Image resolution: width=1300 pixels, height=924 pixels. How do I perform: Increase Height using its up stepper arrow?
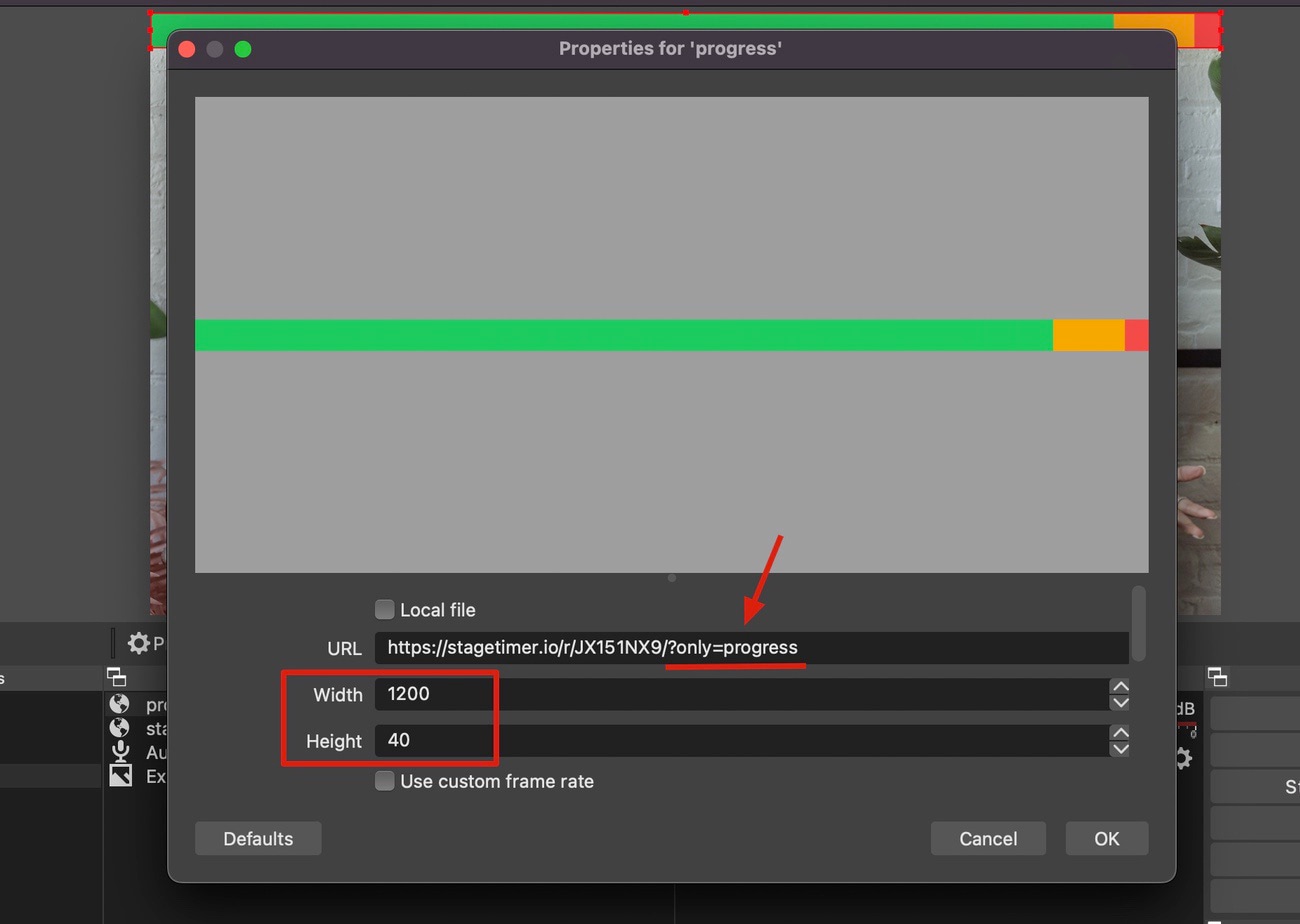[1120, 732]
